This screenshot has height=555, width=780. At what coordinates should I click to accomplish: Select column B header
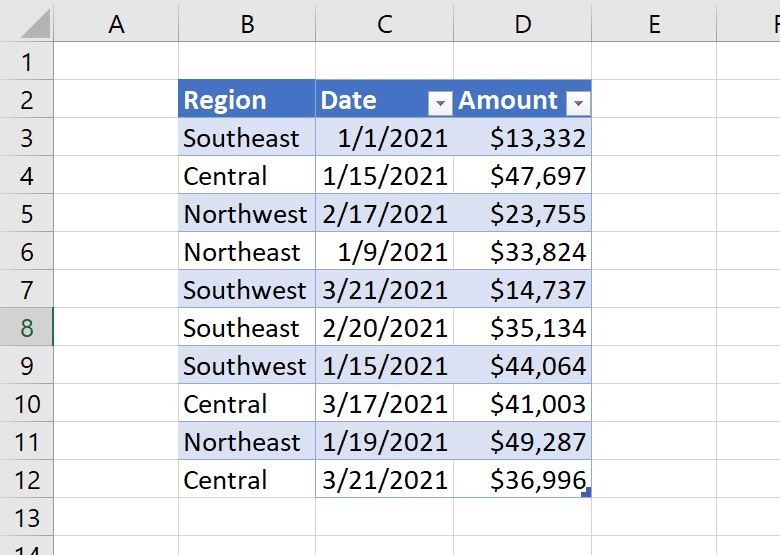tap(247, 24)
